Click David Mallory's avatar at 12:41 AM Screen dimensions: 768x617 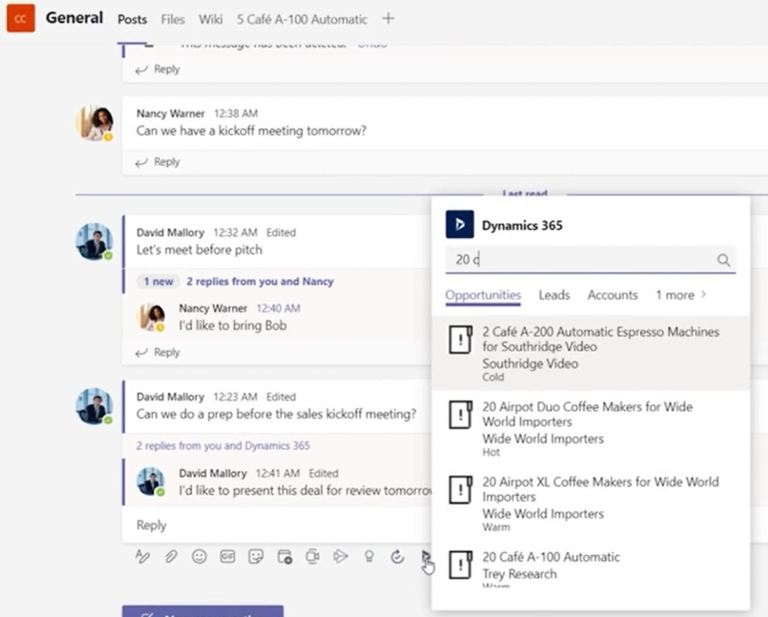151,481
